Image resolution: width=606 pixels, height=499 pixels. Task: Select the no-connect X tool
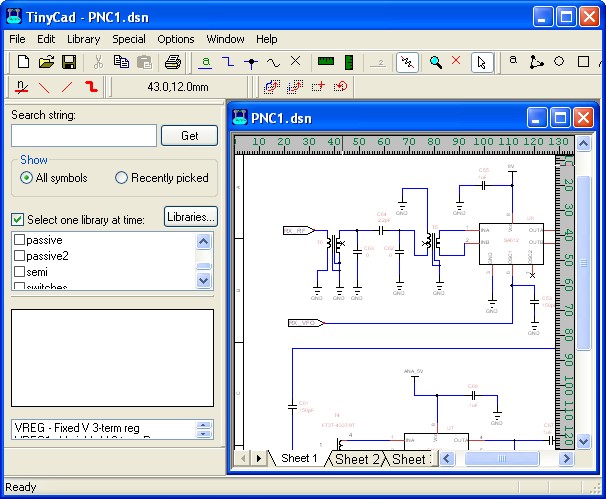(295, 61)
